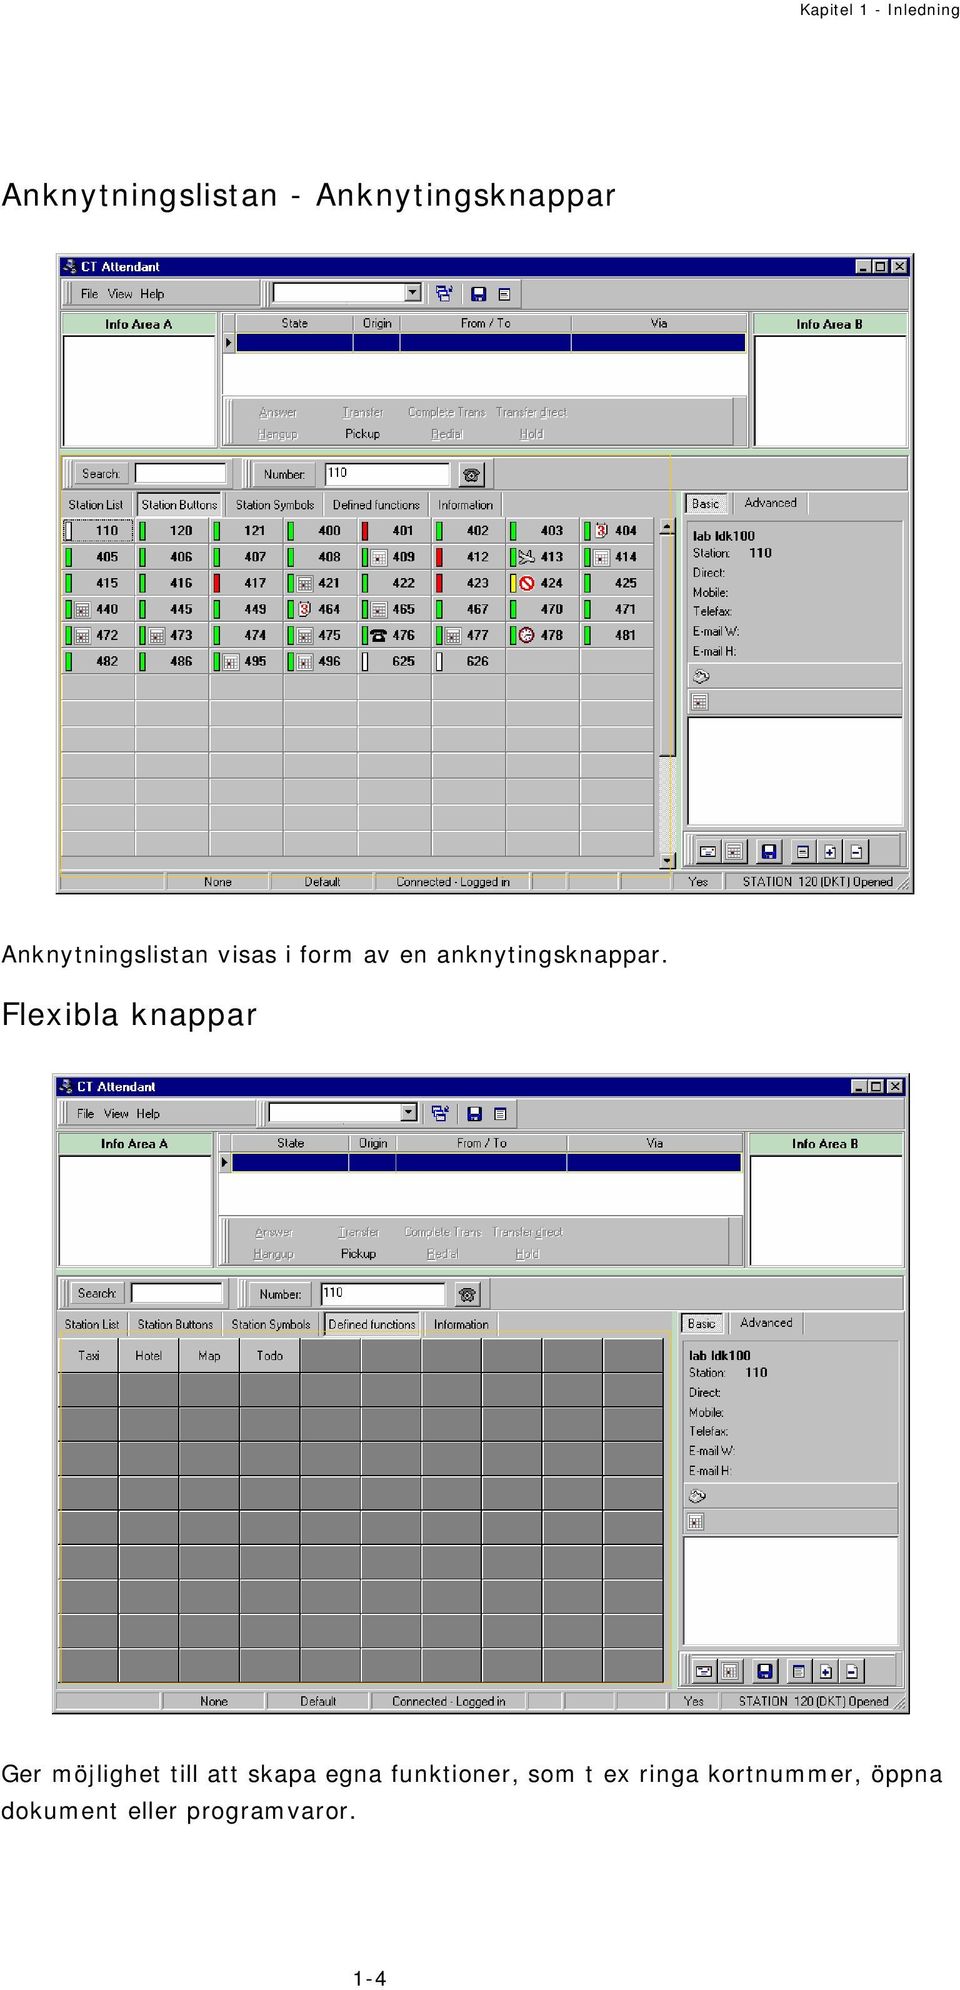Click the note icon beside save in lower window toolbar
960x1990 pixels.
coord(500,1114)
